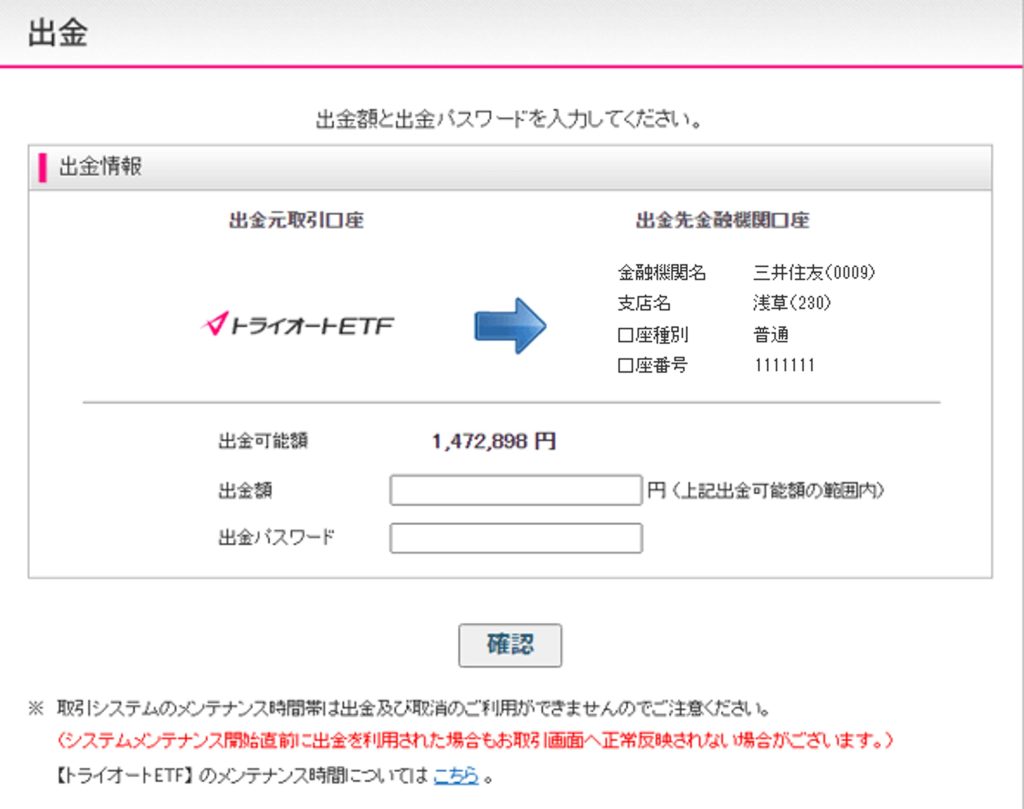This screenshot has width=1024, height=809.
Task: Click the 出金元取引口座 heading
Action: [296, 220]
